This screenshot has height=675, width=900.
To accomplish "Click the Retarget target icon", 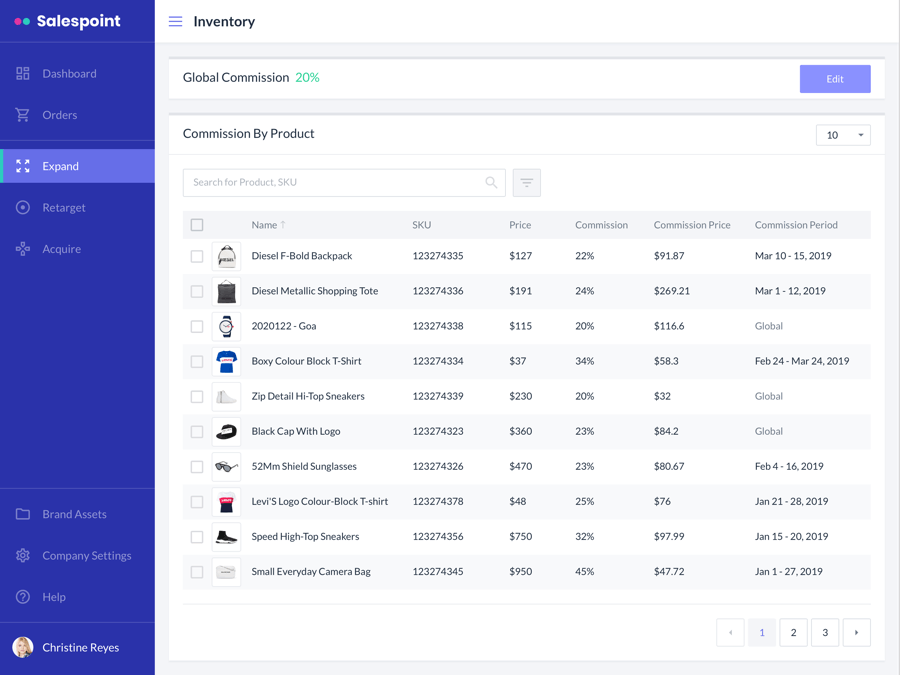I will (22, 207).
